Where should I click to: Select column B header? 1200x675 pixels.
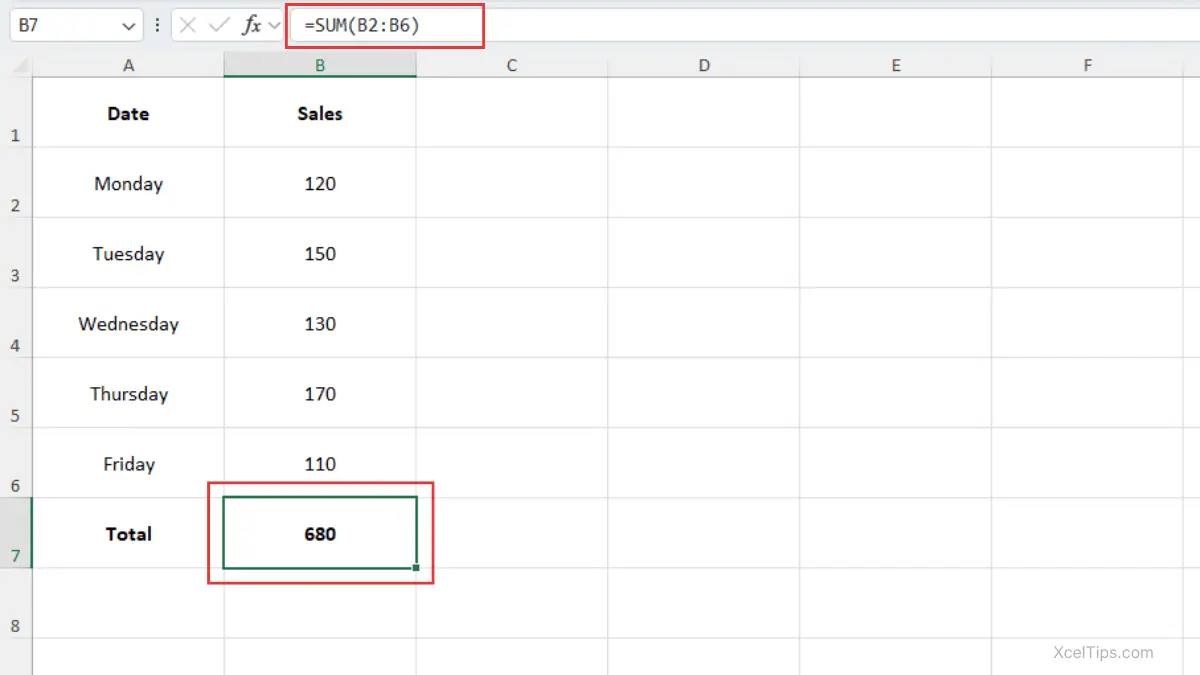click(320, 66)
